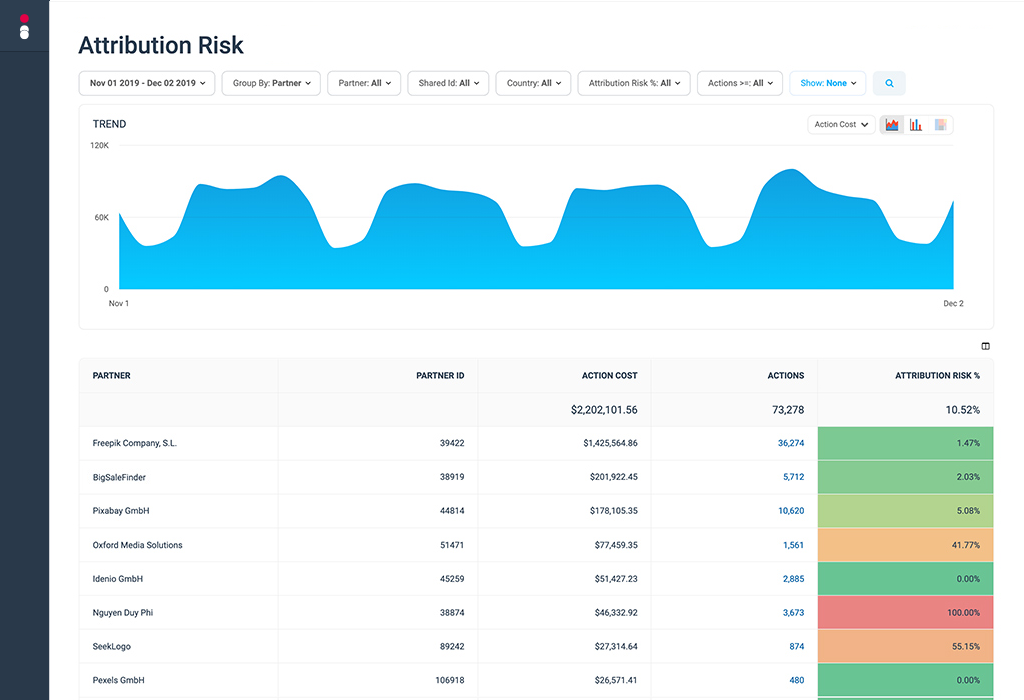Open the Group By Partner dropdown

coord(271,83)
